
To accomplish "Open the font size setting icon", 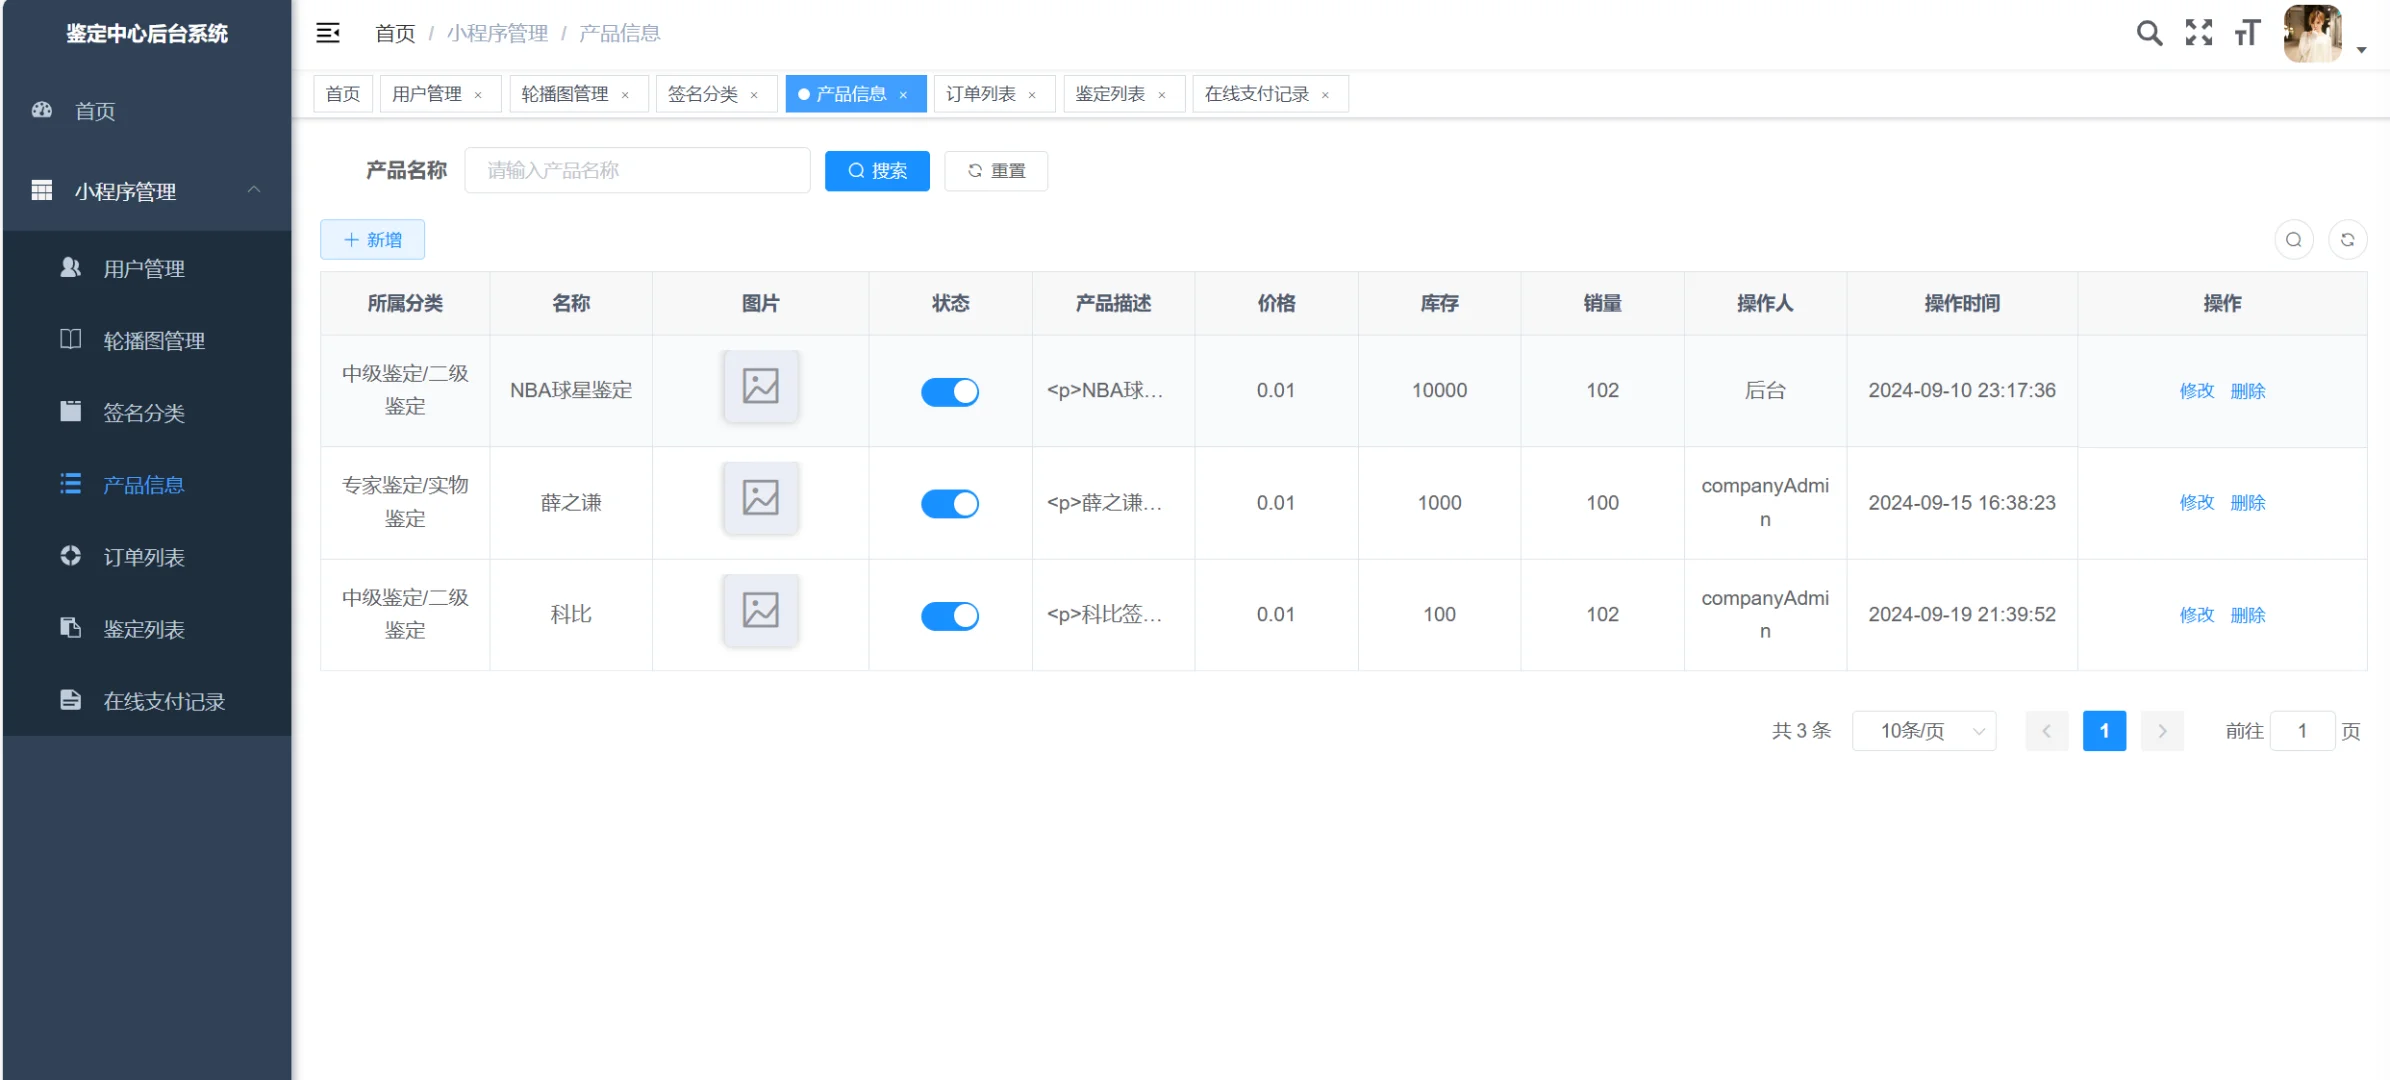I will [x=2247, y=33].
